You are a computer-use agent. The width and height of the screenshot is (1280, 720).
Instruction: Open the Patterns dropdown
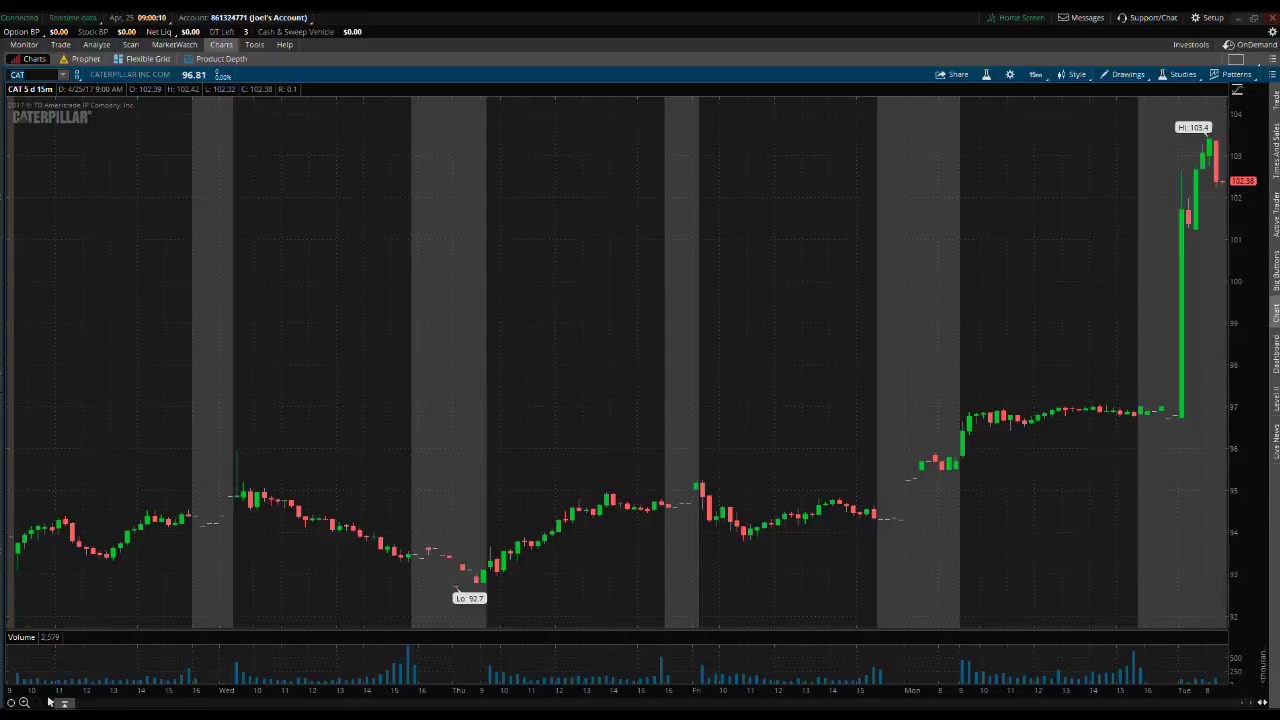coord(1231,75)
